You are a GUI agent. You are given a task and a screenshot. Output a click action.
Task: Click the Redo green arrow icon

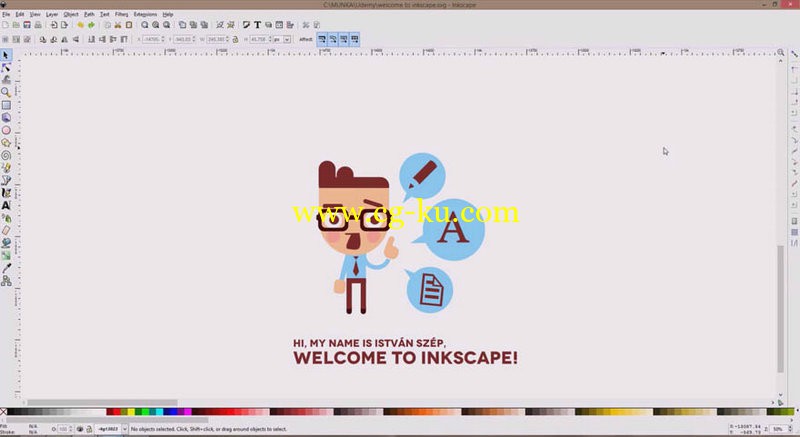pyautogui.click(x=91, y=24)
